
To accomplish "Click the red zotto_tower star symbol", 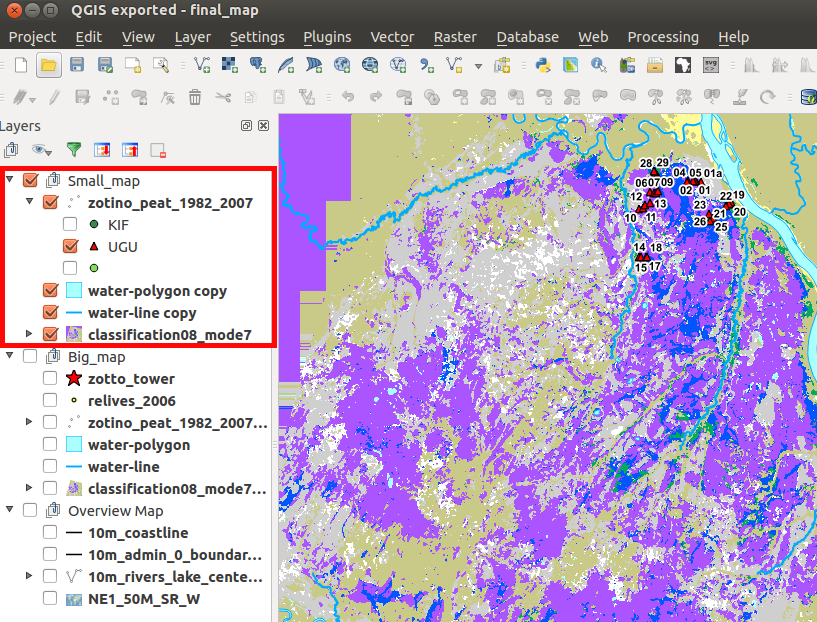I will pos(73,379).
